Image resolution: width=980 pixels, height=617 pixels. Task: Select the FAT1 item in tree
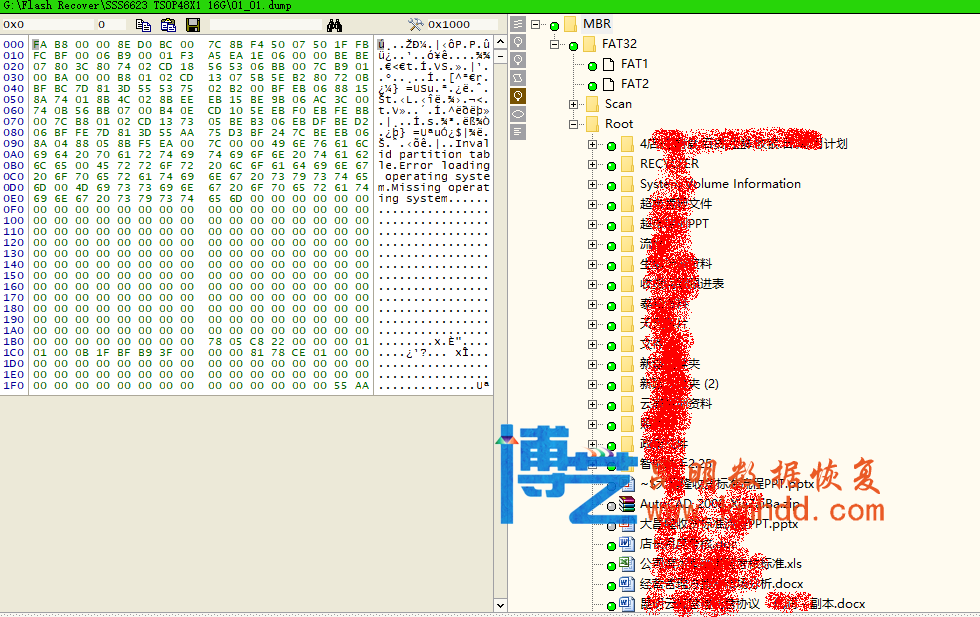(634, 64)
